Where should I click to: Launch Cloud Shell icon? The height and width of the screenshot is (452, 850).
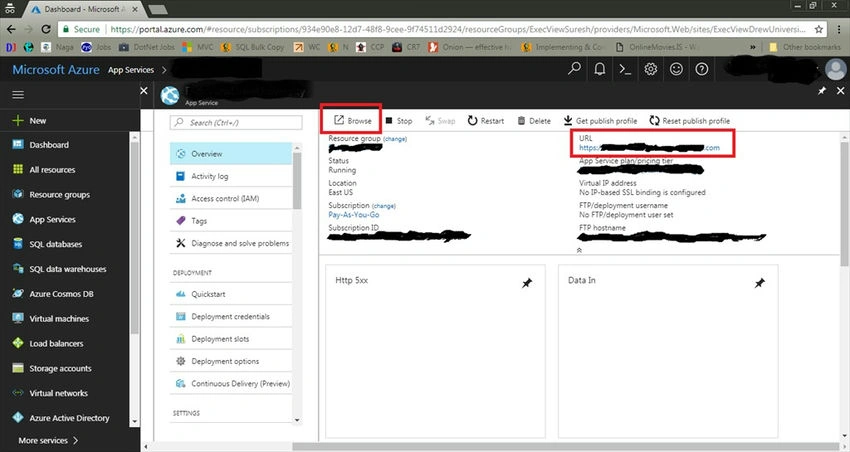pos(625,69)
